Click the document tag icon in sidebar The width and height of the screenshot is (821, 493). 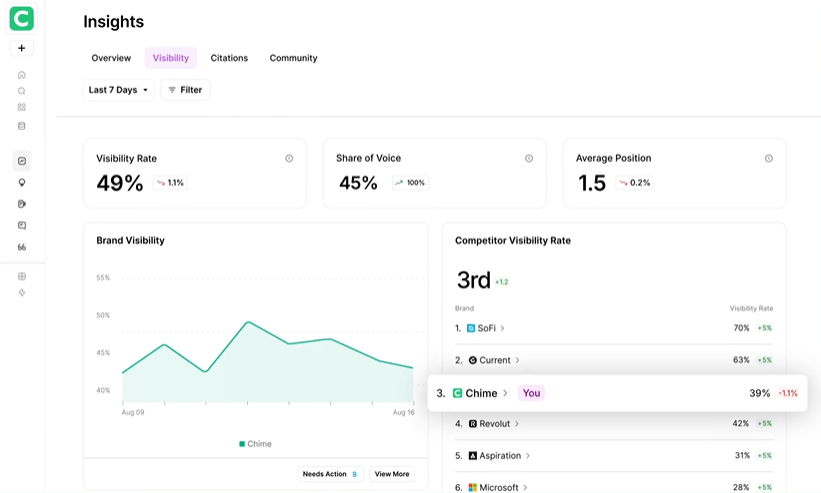[21, 204]
